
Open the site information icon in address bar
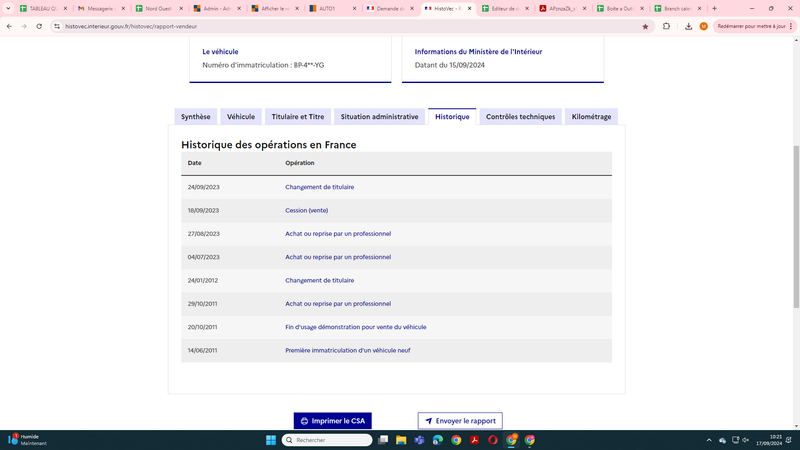57,27
